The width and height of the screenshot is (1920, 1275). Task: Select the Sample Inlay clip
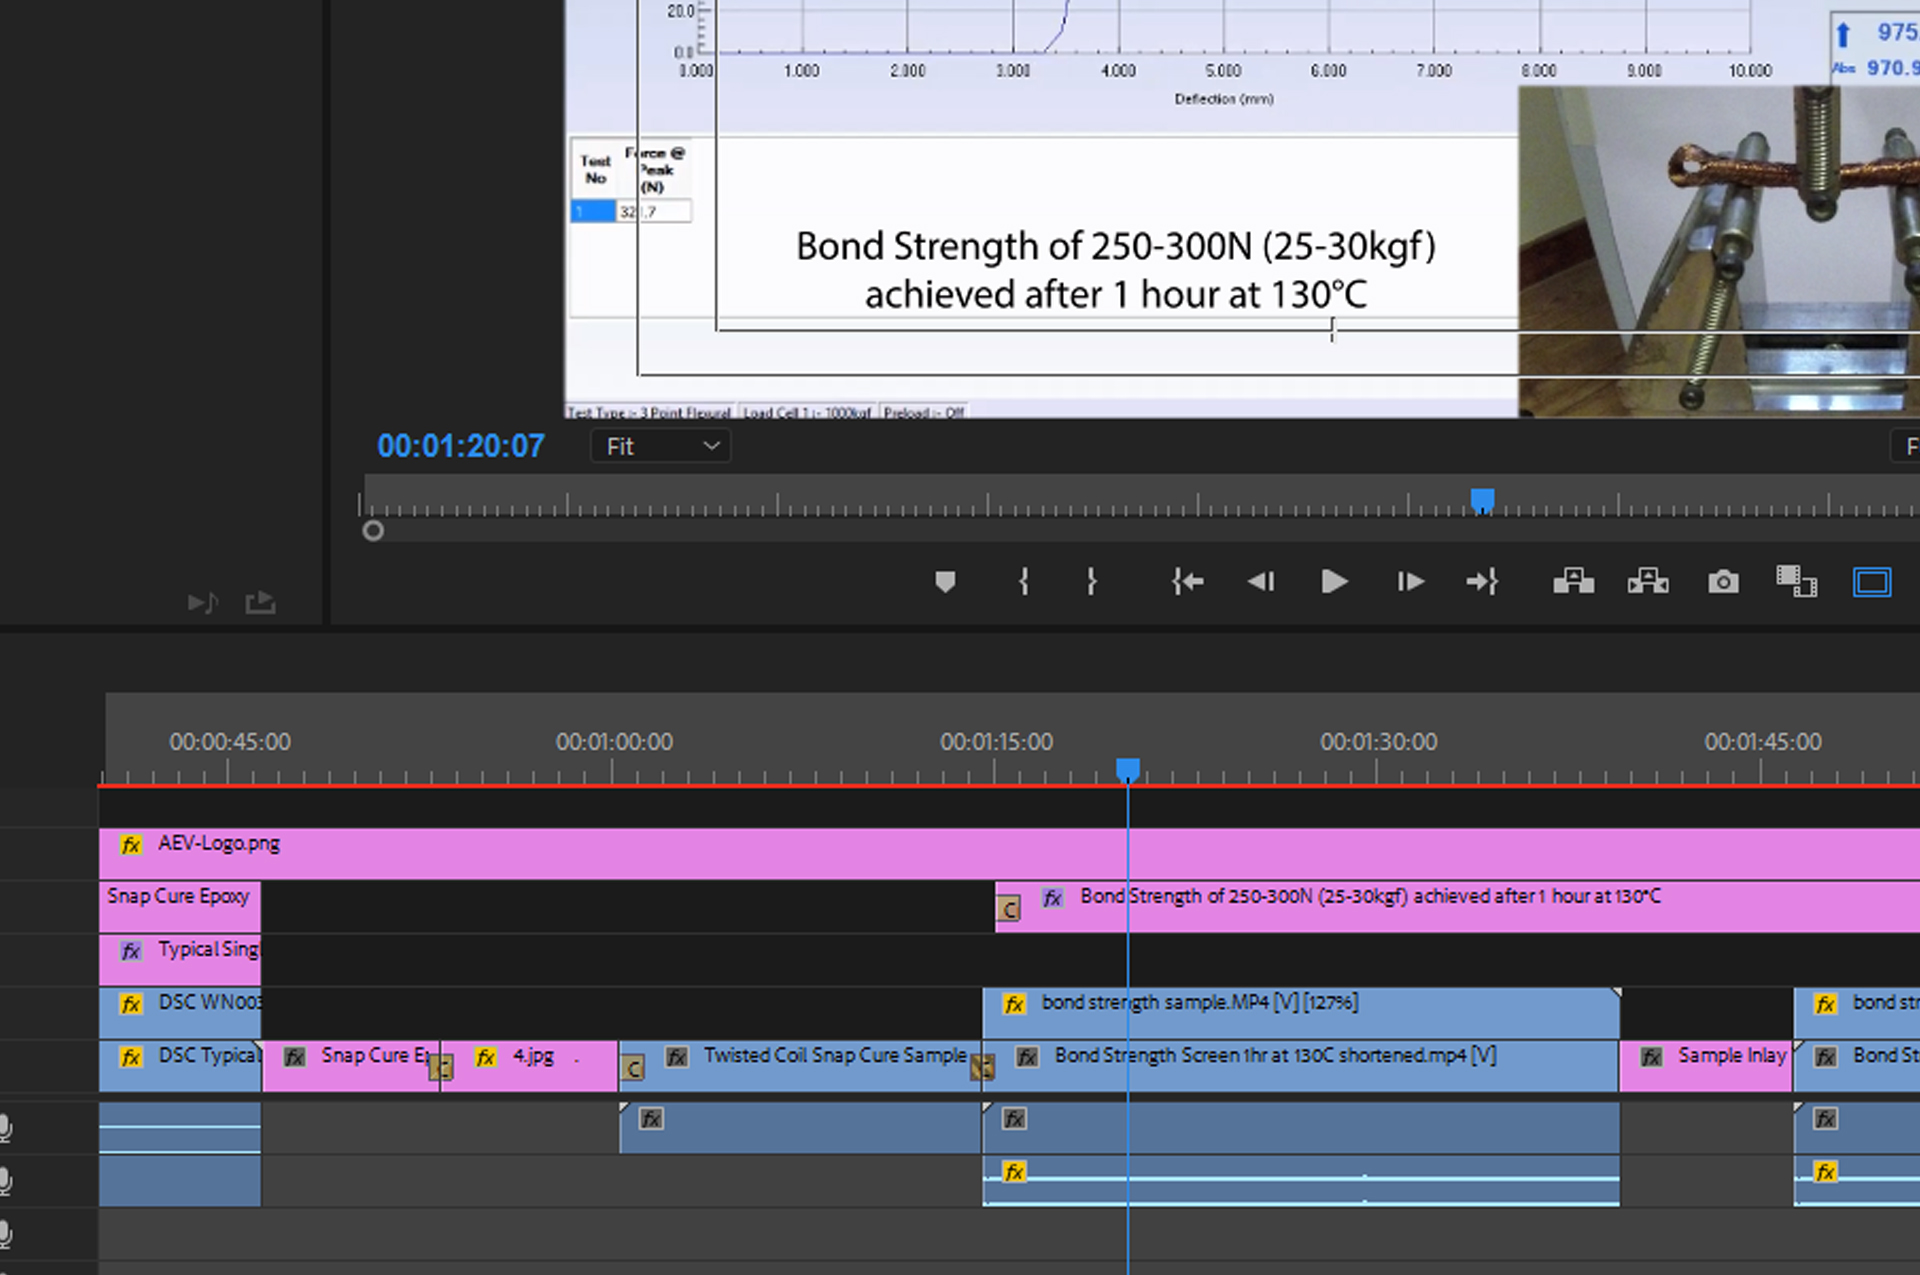(1706, 1066)
